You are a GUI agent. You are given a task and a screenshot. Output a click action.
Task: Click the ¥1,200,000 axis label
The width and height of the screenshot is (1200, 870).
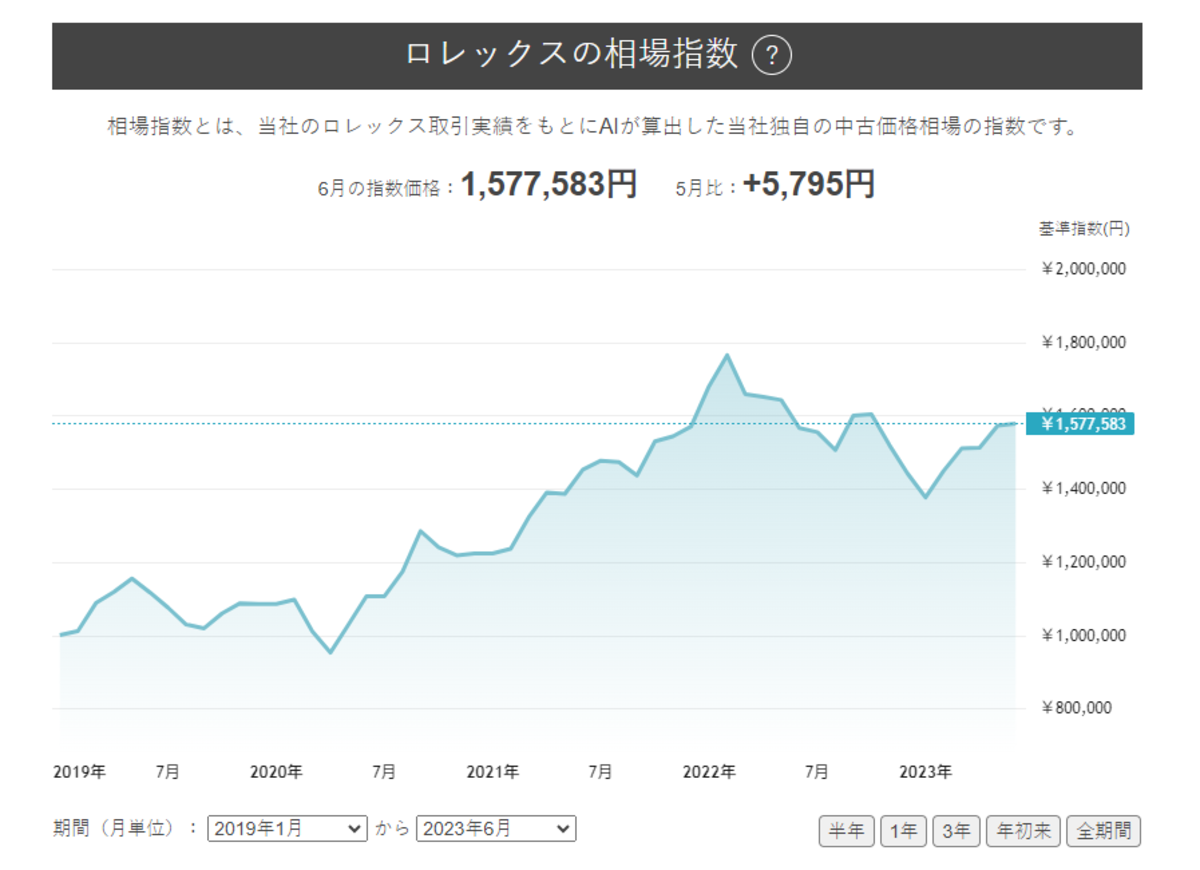tap(1084, 562)
